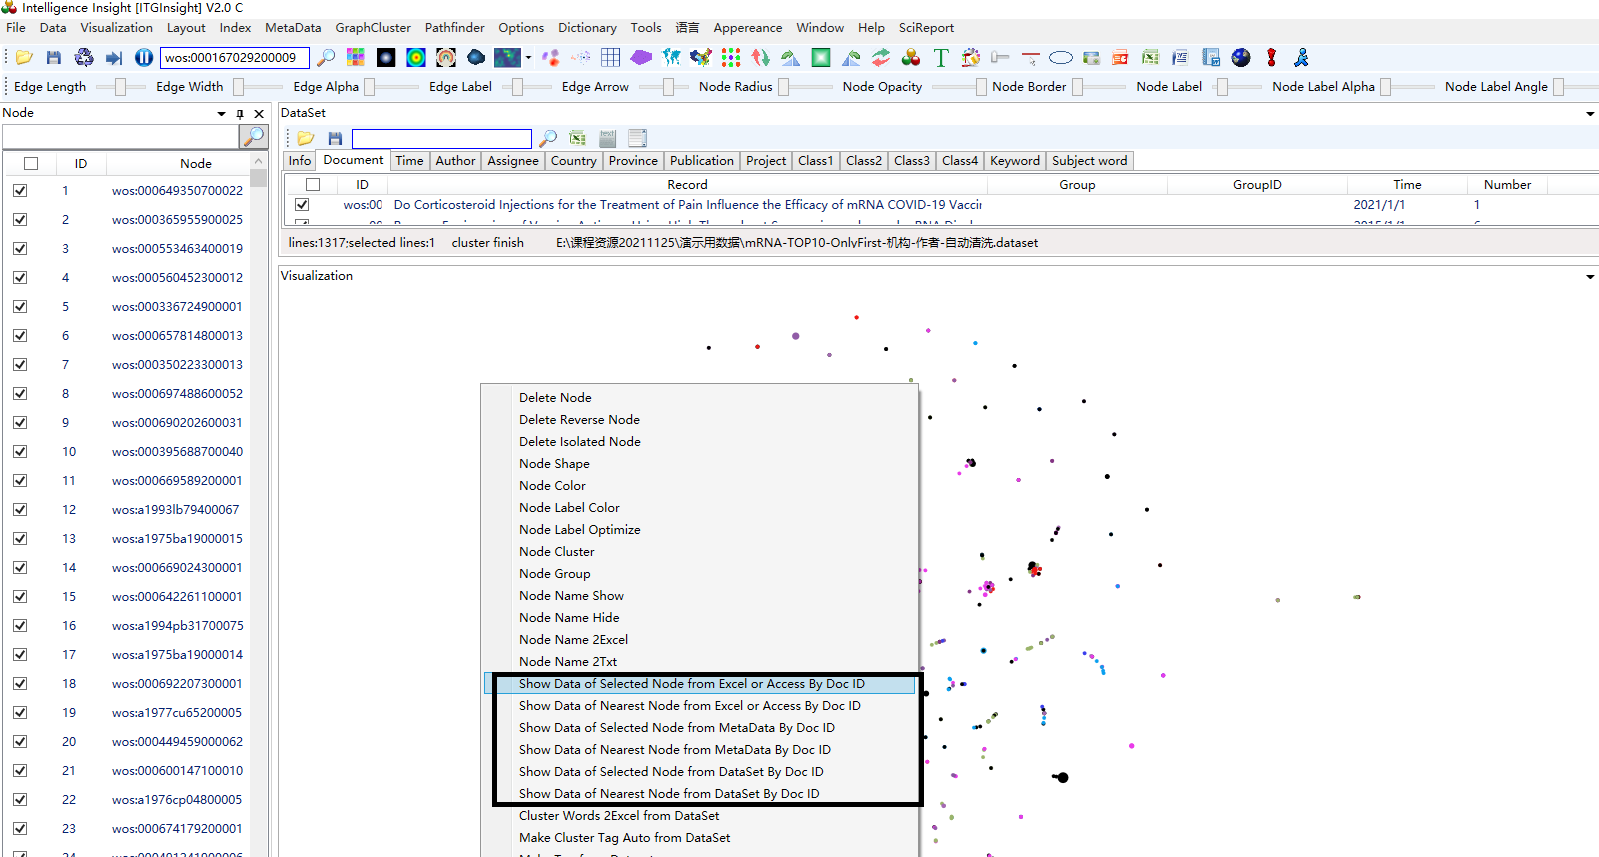
Task: Click Show Data of Selected Node from MetaData
Action: click(676, 728)
